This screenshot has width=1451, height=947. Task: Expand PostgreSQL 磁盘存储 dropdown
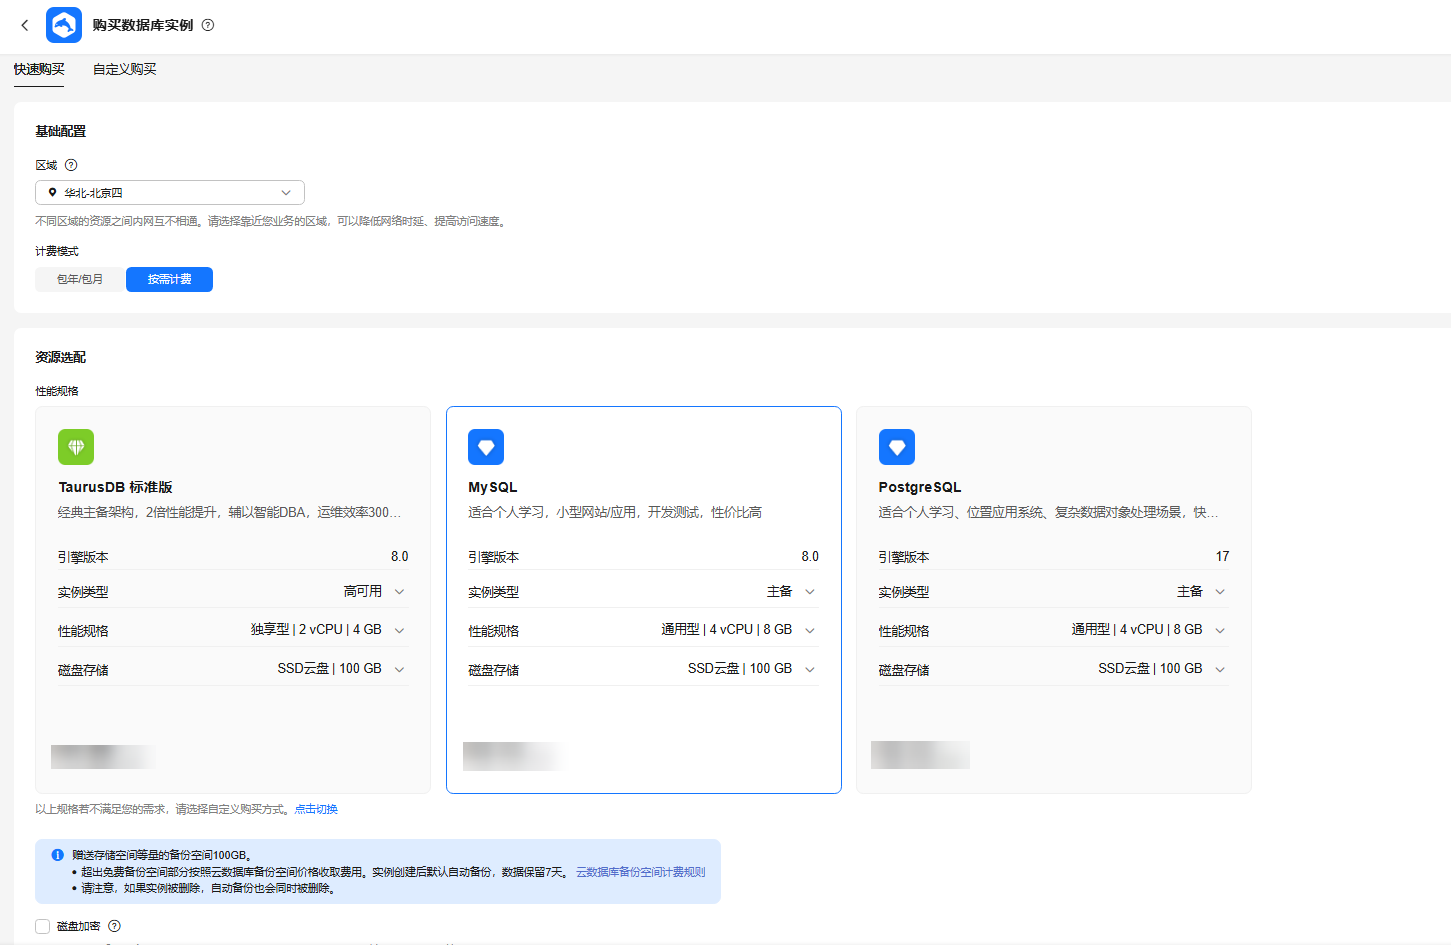(x=1220, y=669)
